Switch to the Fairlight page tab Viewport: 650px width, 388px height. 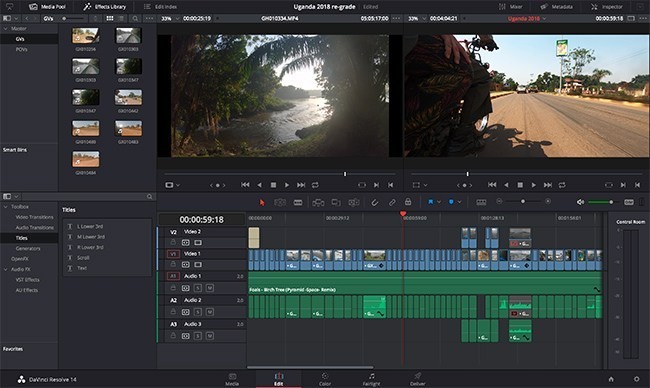[x=371, y=379]
